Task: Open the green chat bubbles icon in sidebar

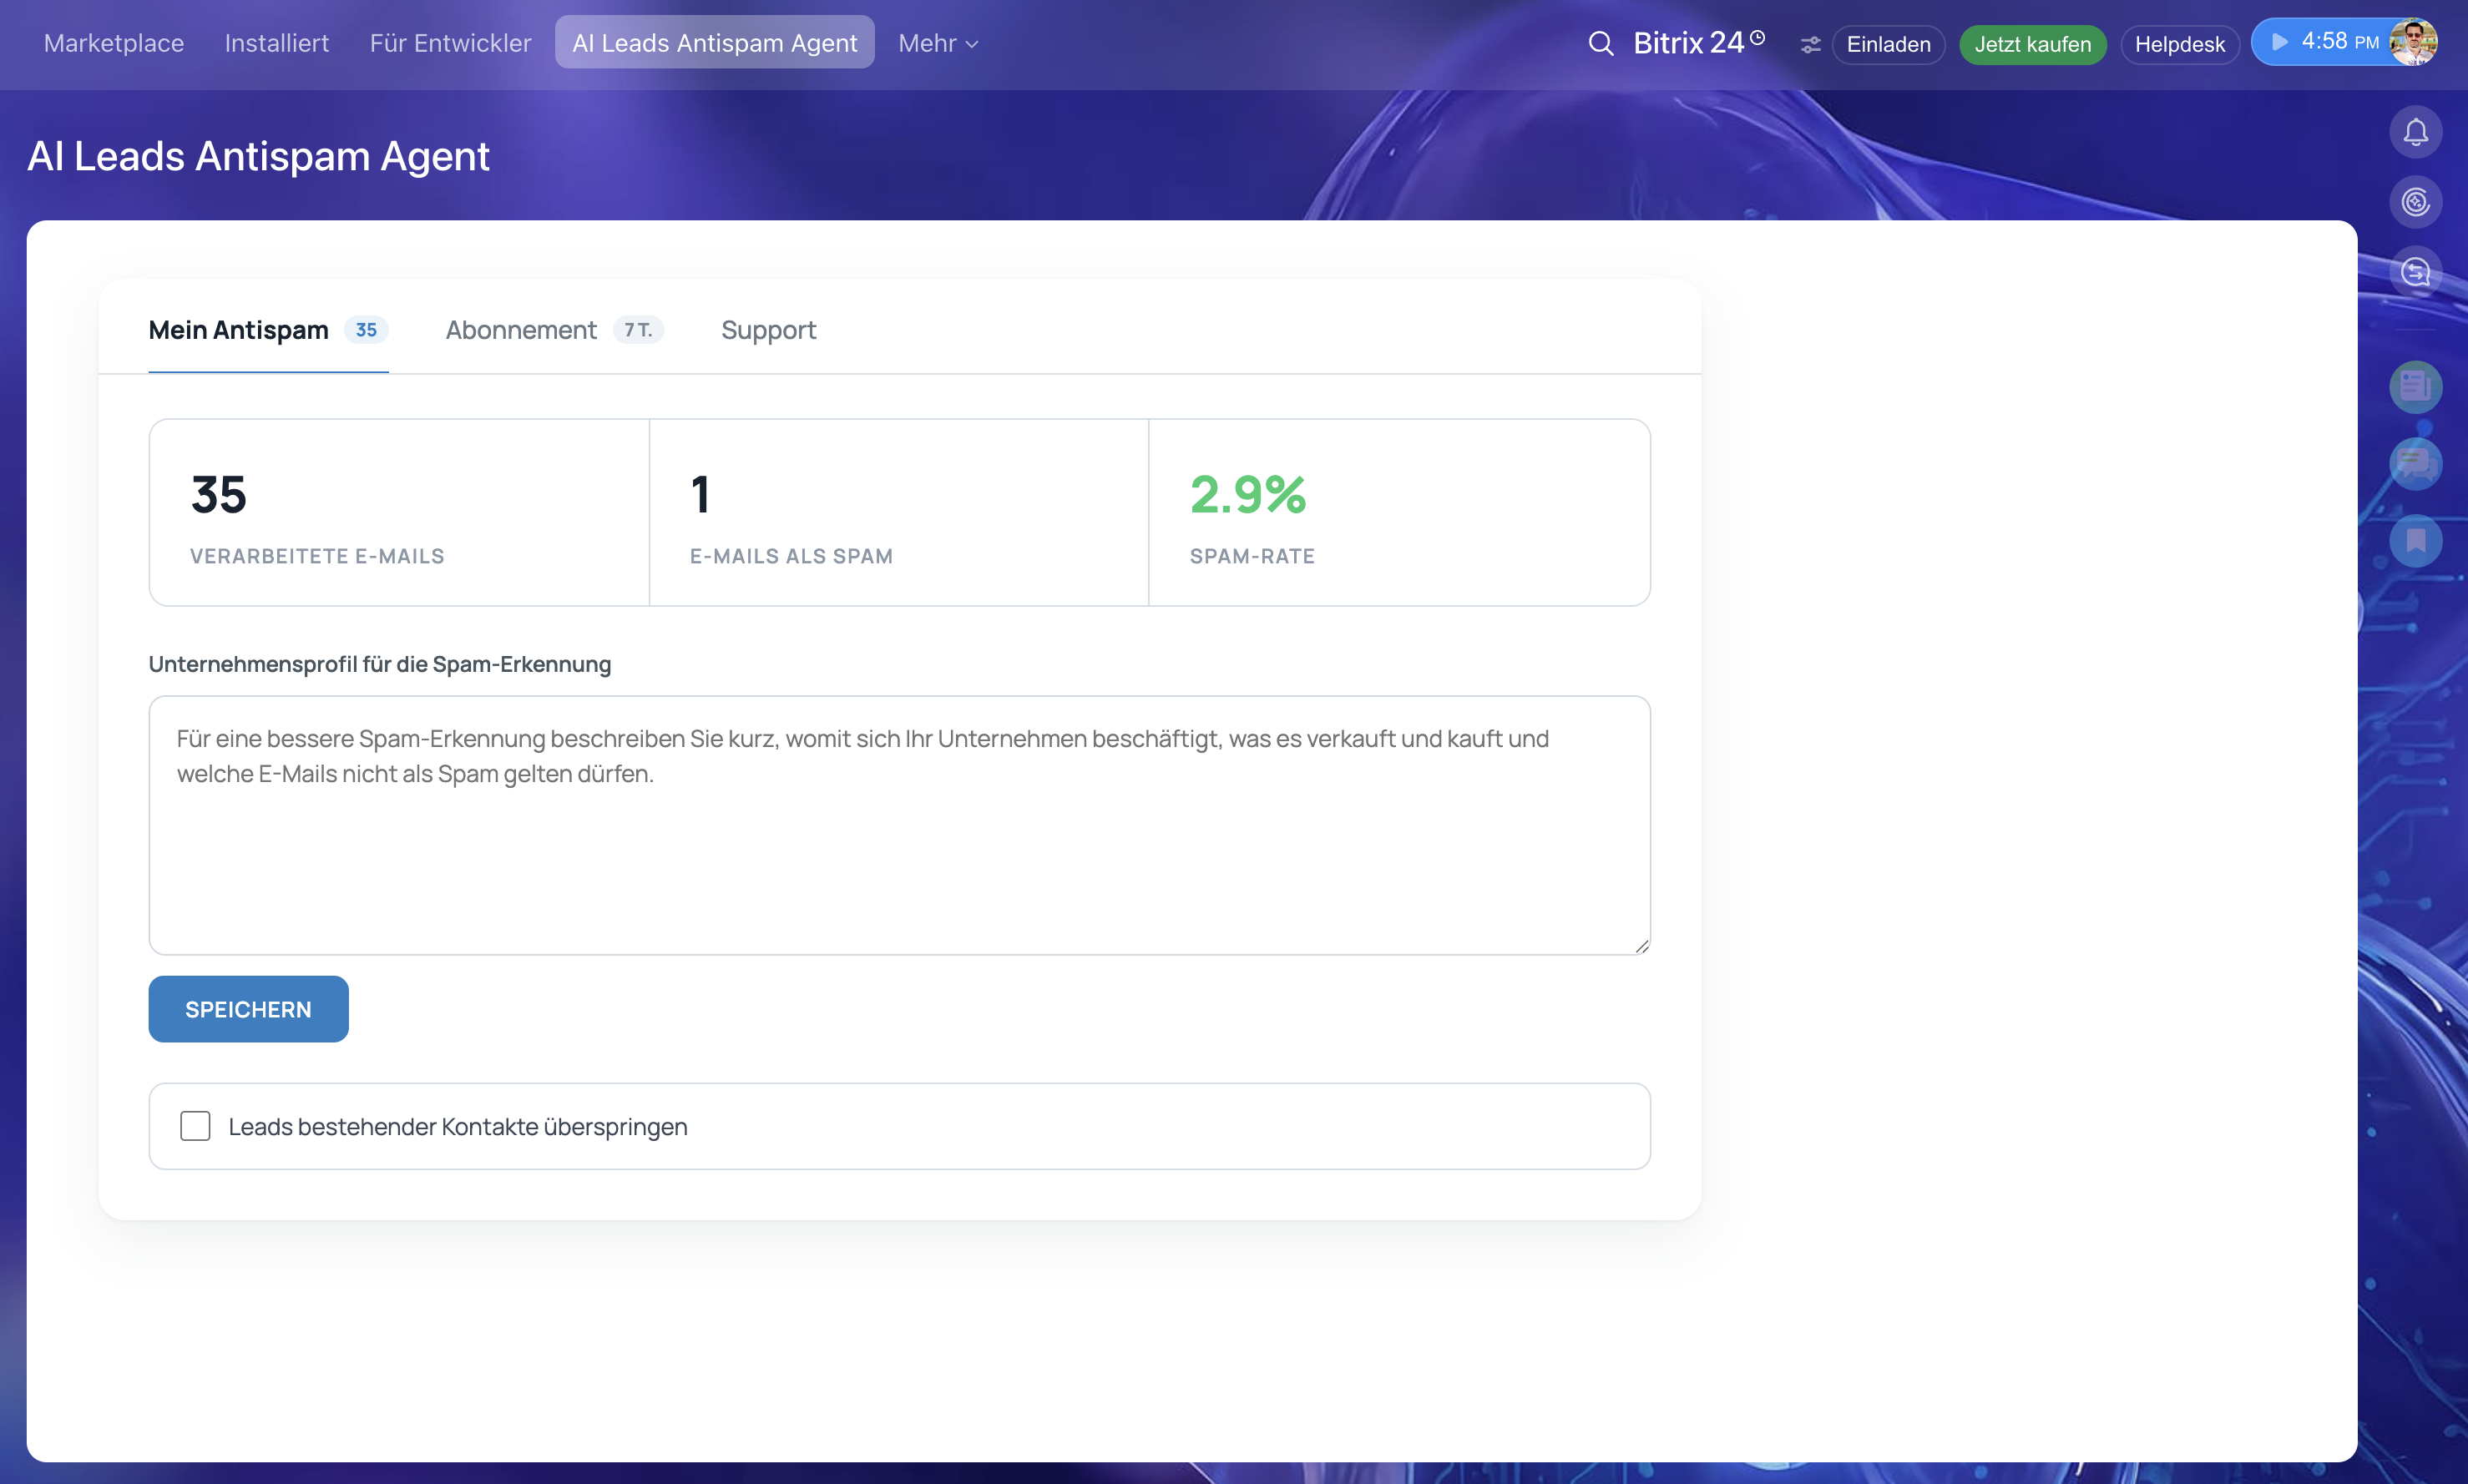Action: point(2416,464)
